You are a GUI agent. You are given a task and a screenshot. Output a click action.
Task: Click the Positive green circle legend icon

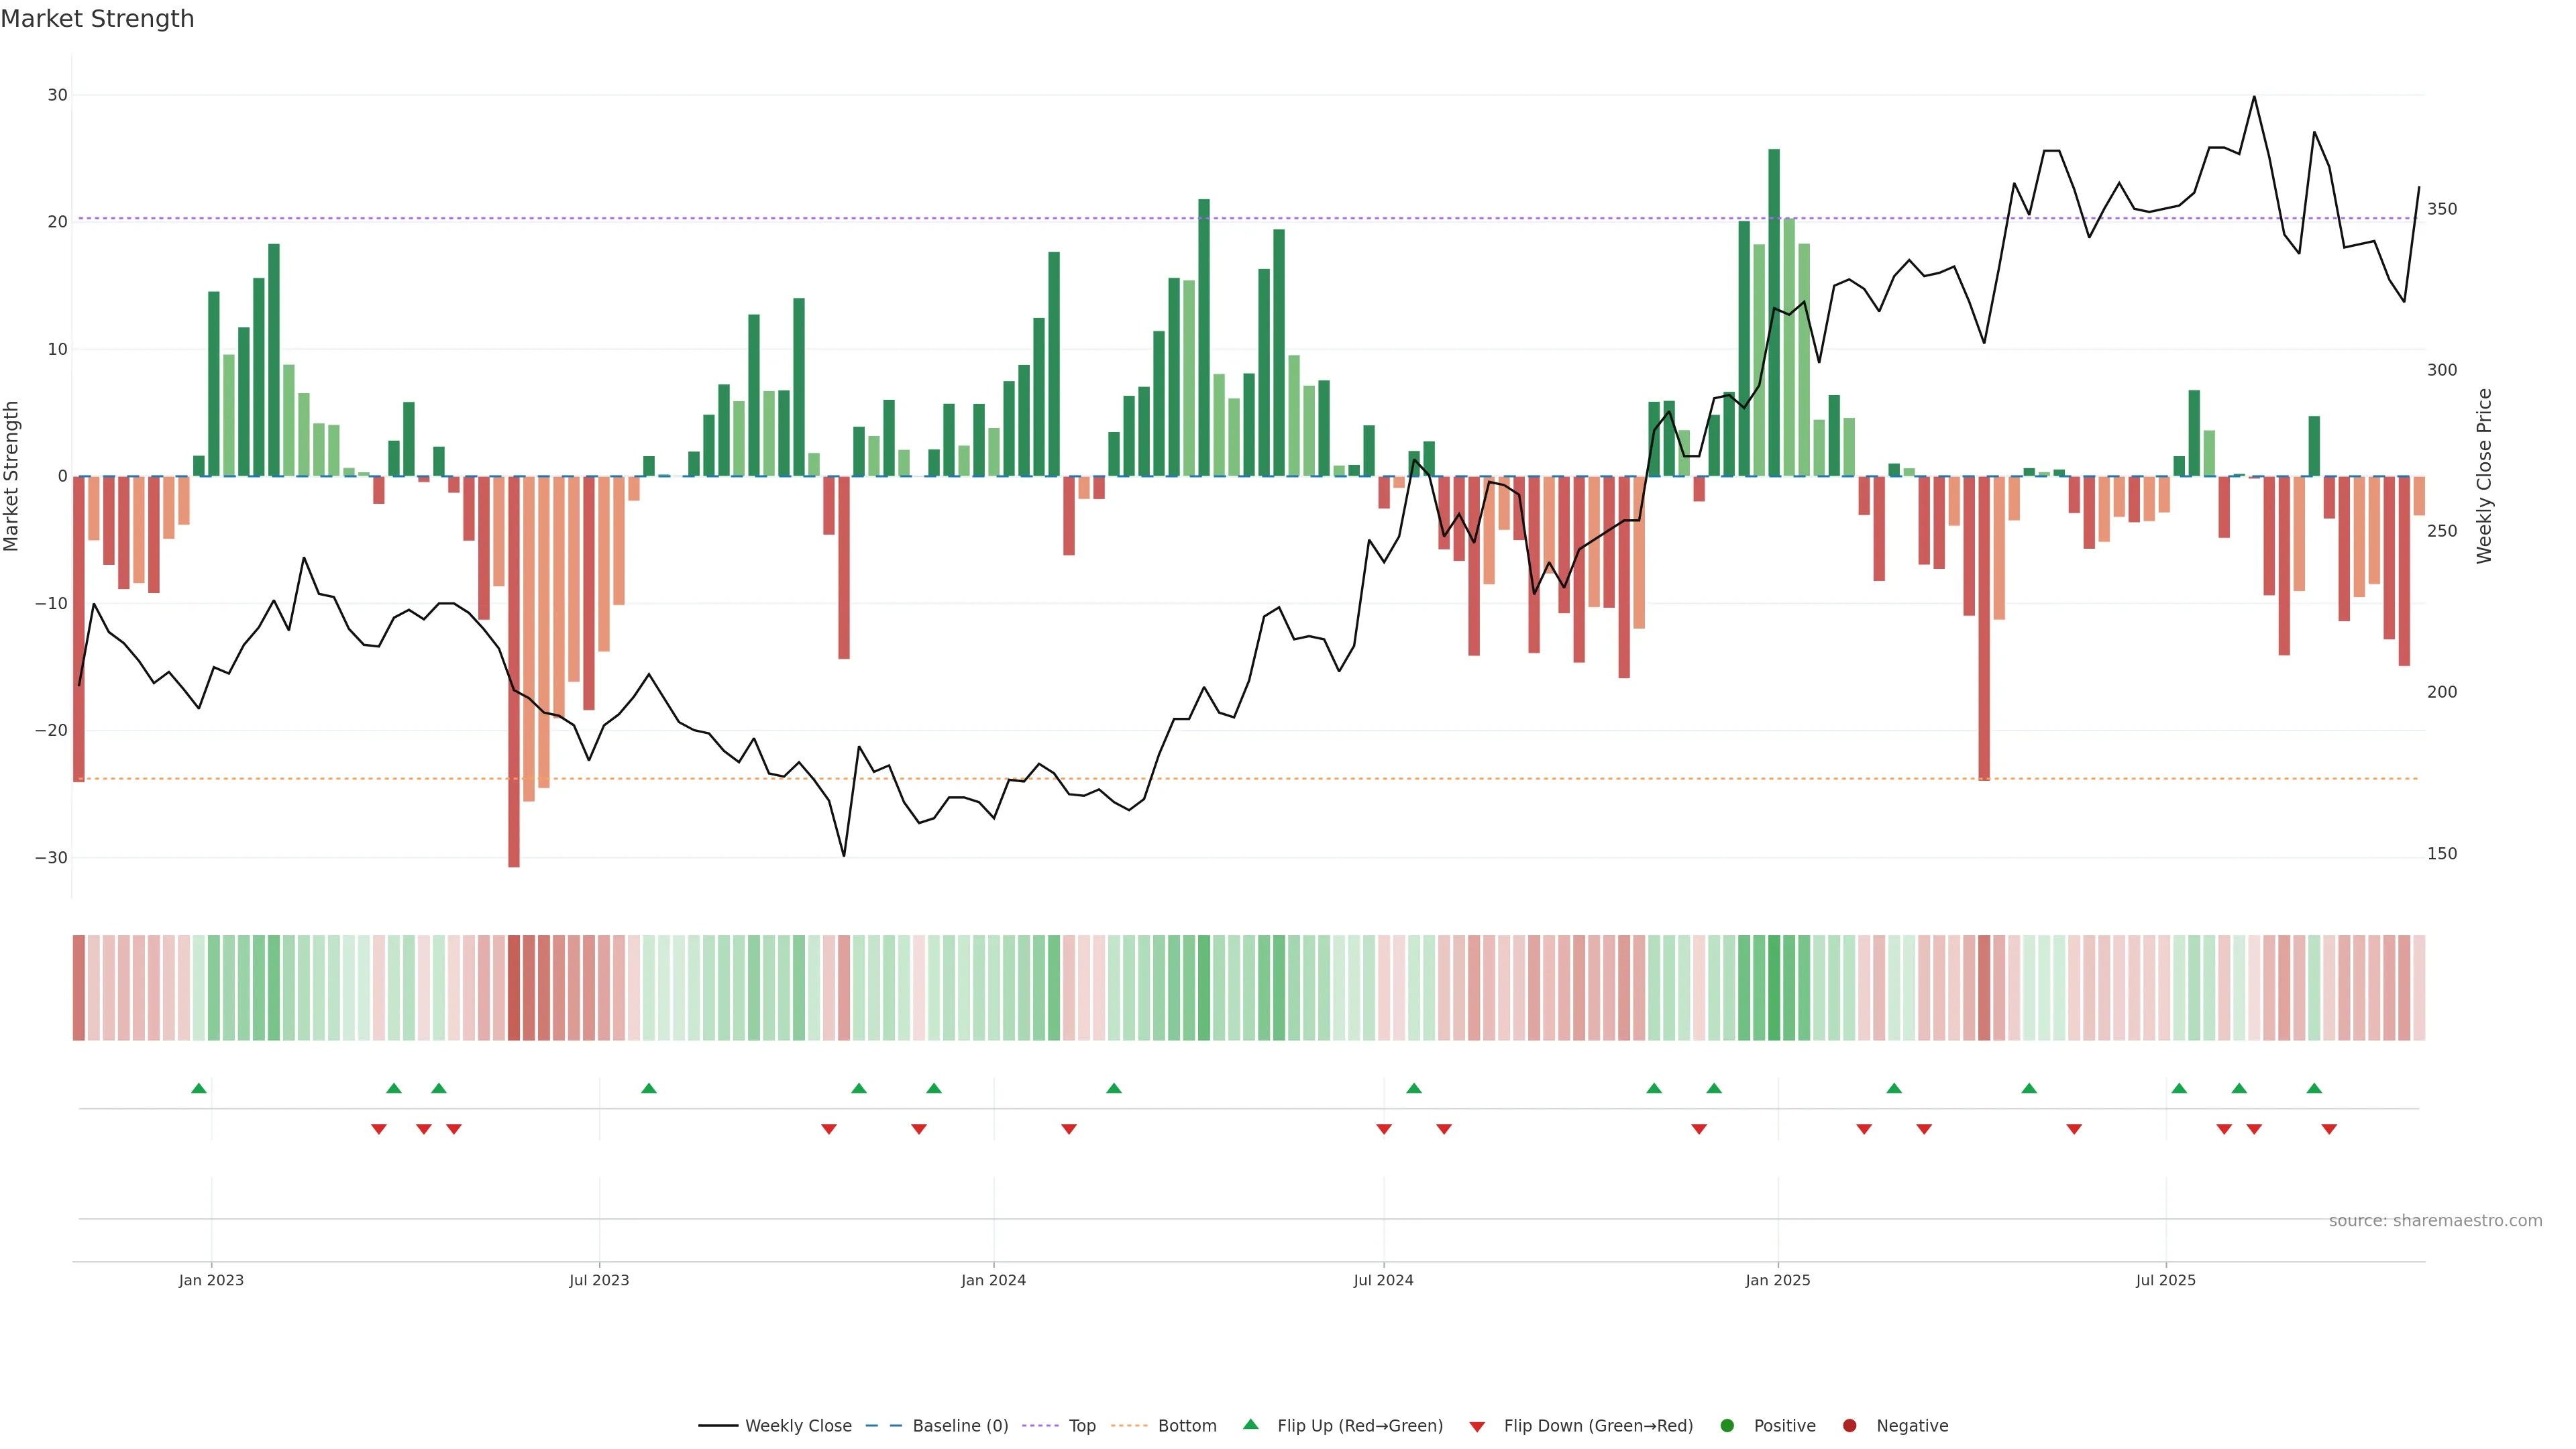pyautogui.click(x=1727, y=1425)
